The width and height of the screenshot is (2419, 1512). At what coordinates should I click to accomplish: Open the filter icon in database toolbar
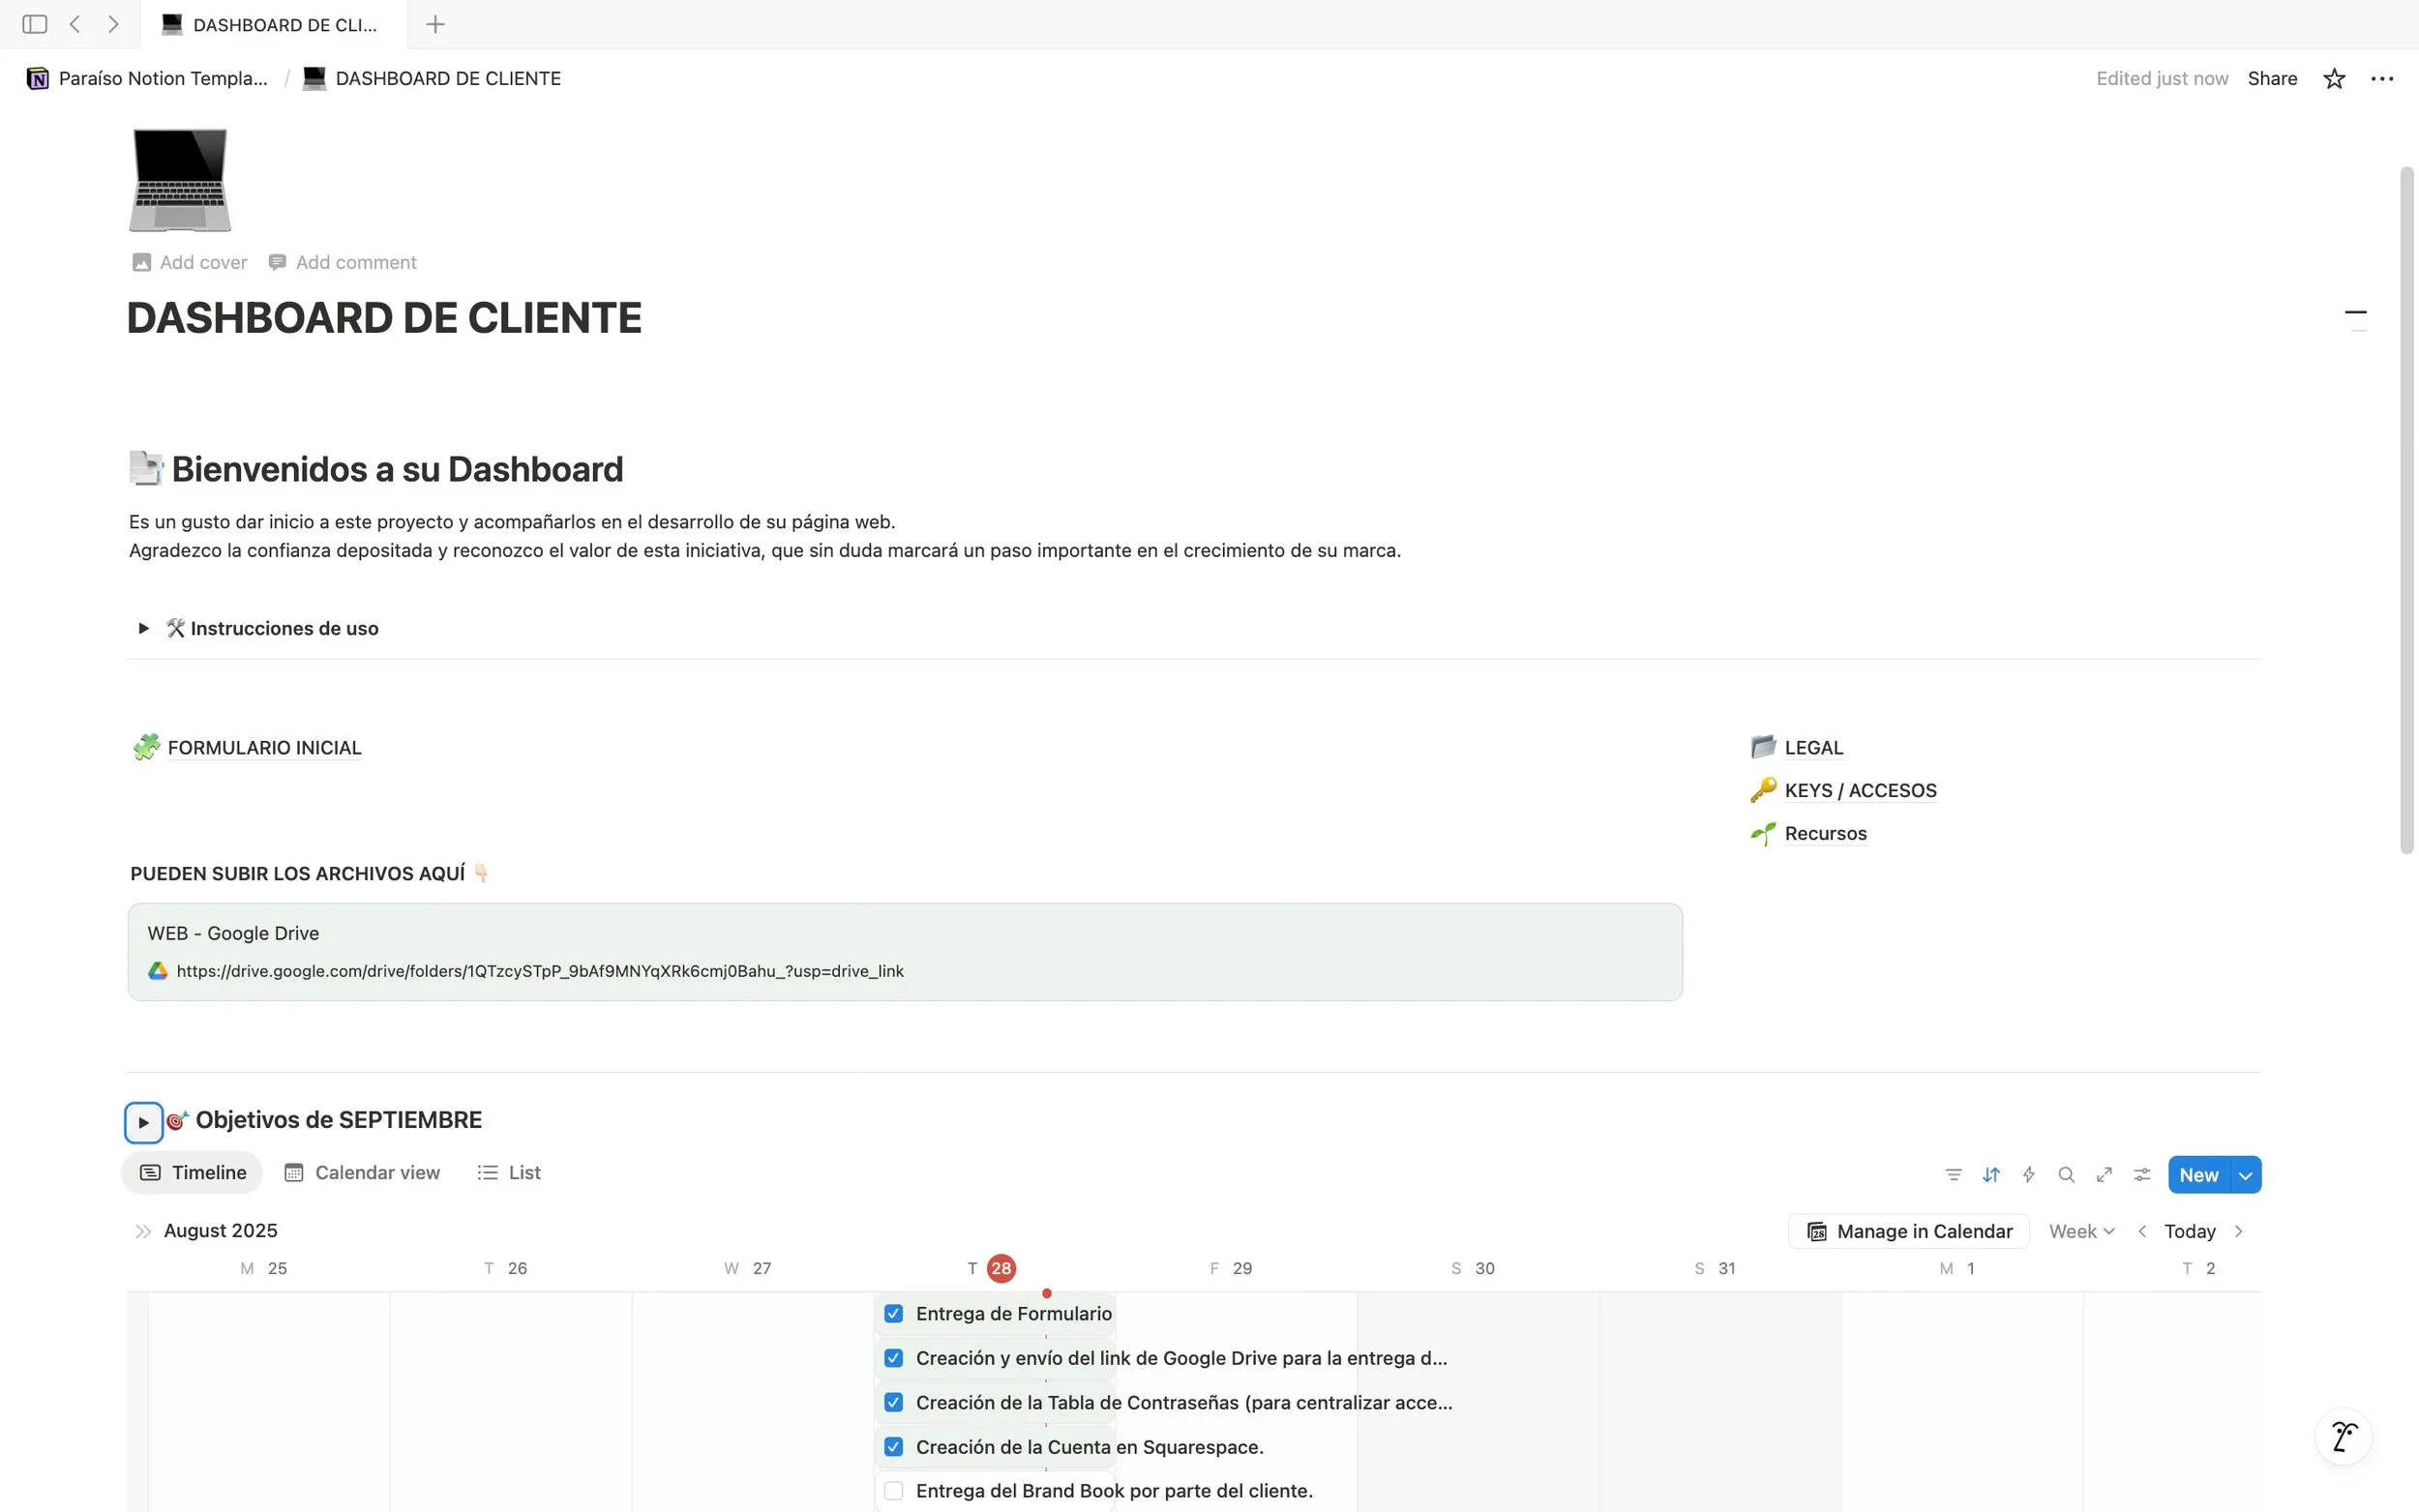pyautogui.click(x=1953, y=1175)
